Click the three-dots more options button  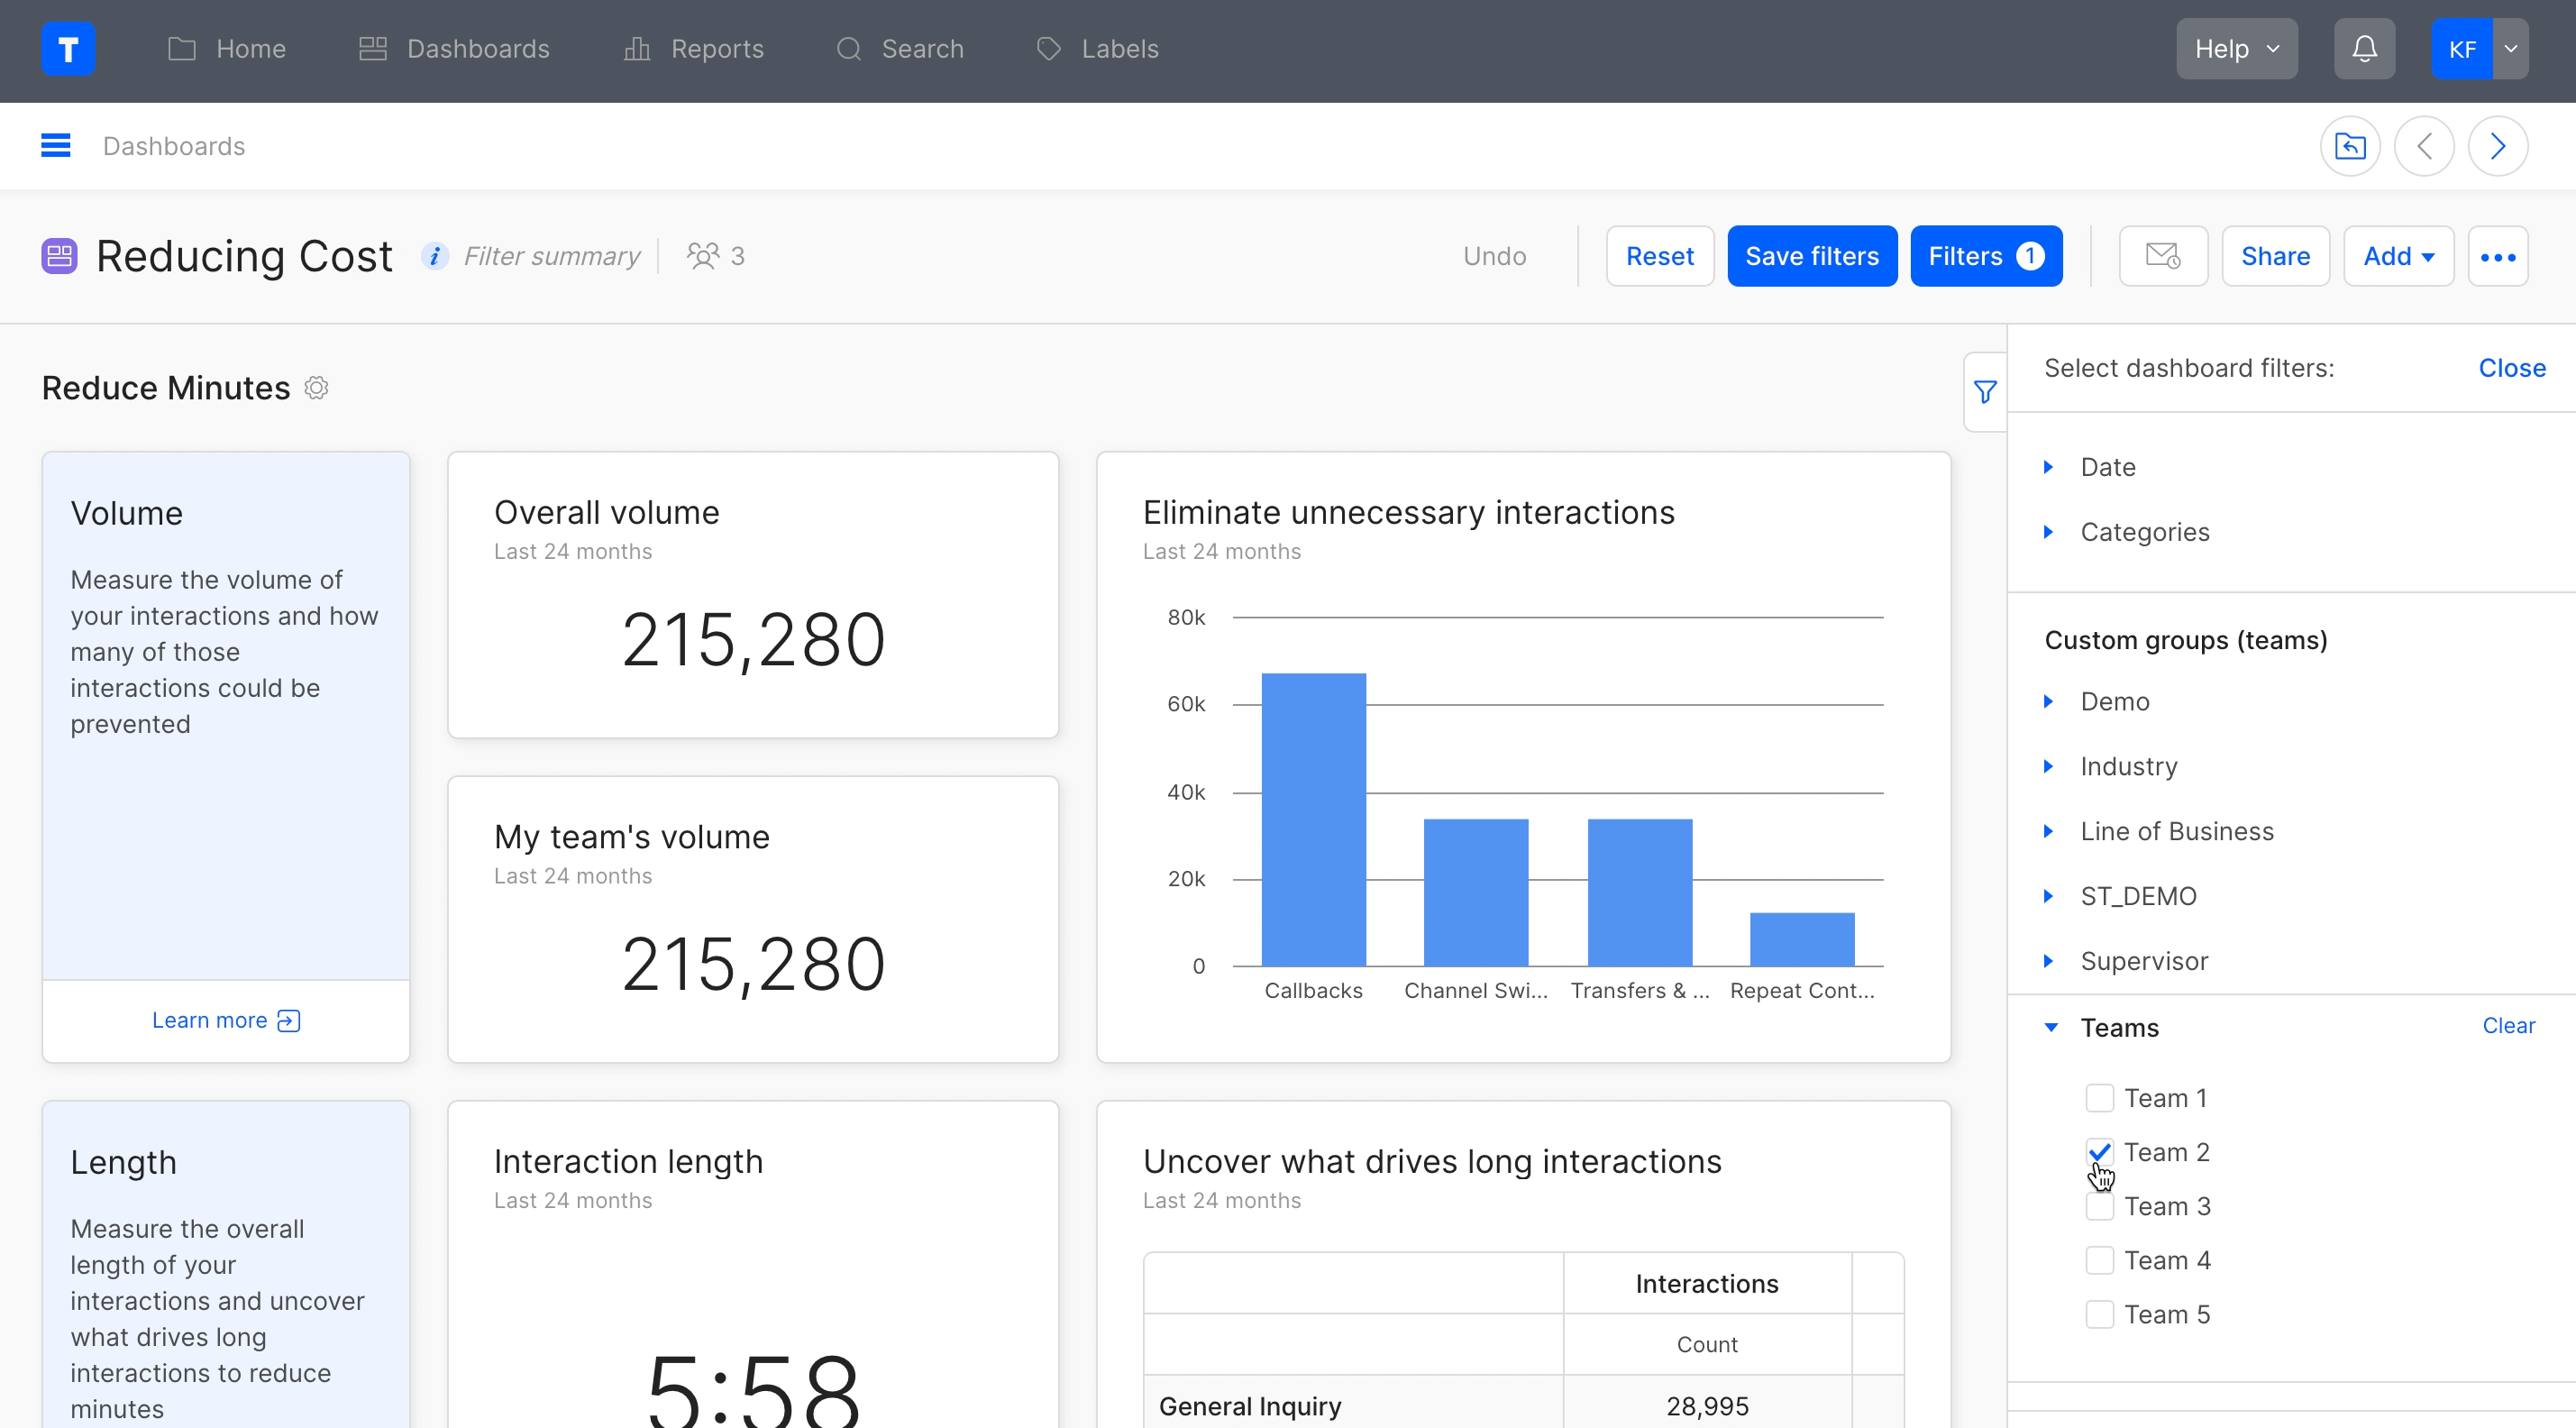[x=2497, y=257]
